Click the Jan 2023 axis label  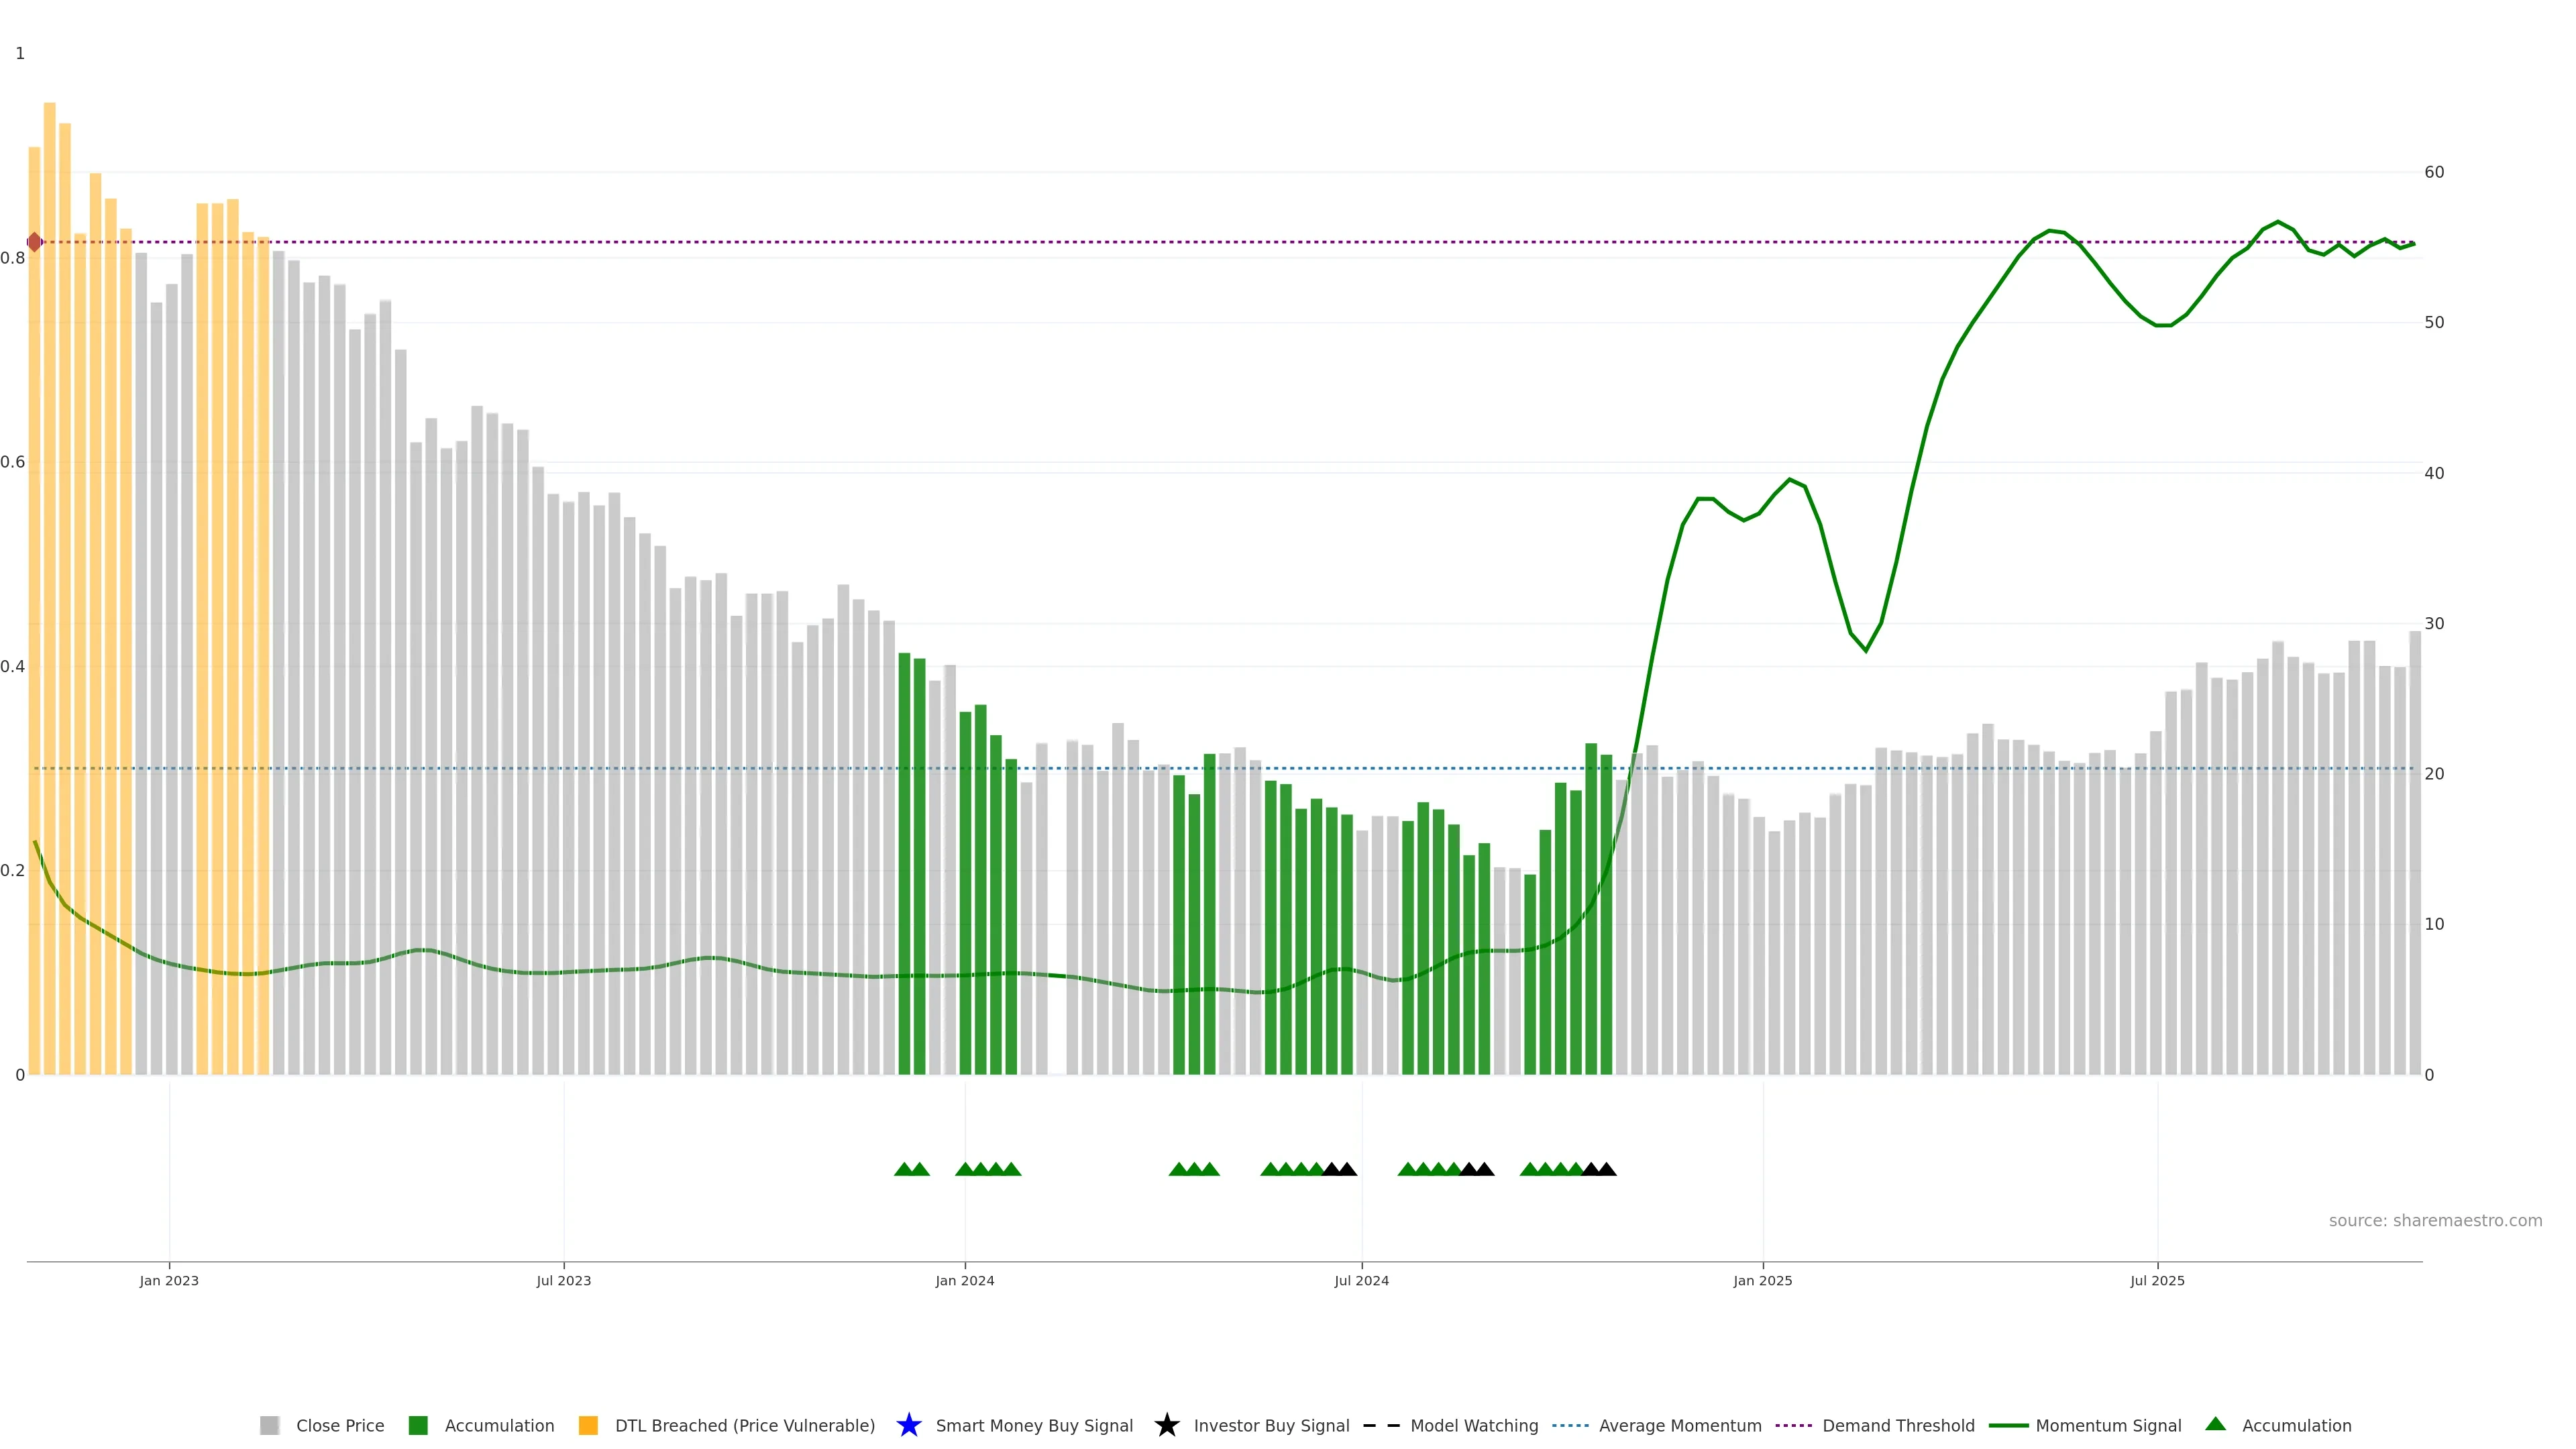click(x=169, y=1280)
